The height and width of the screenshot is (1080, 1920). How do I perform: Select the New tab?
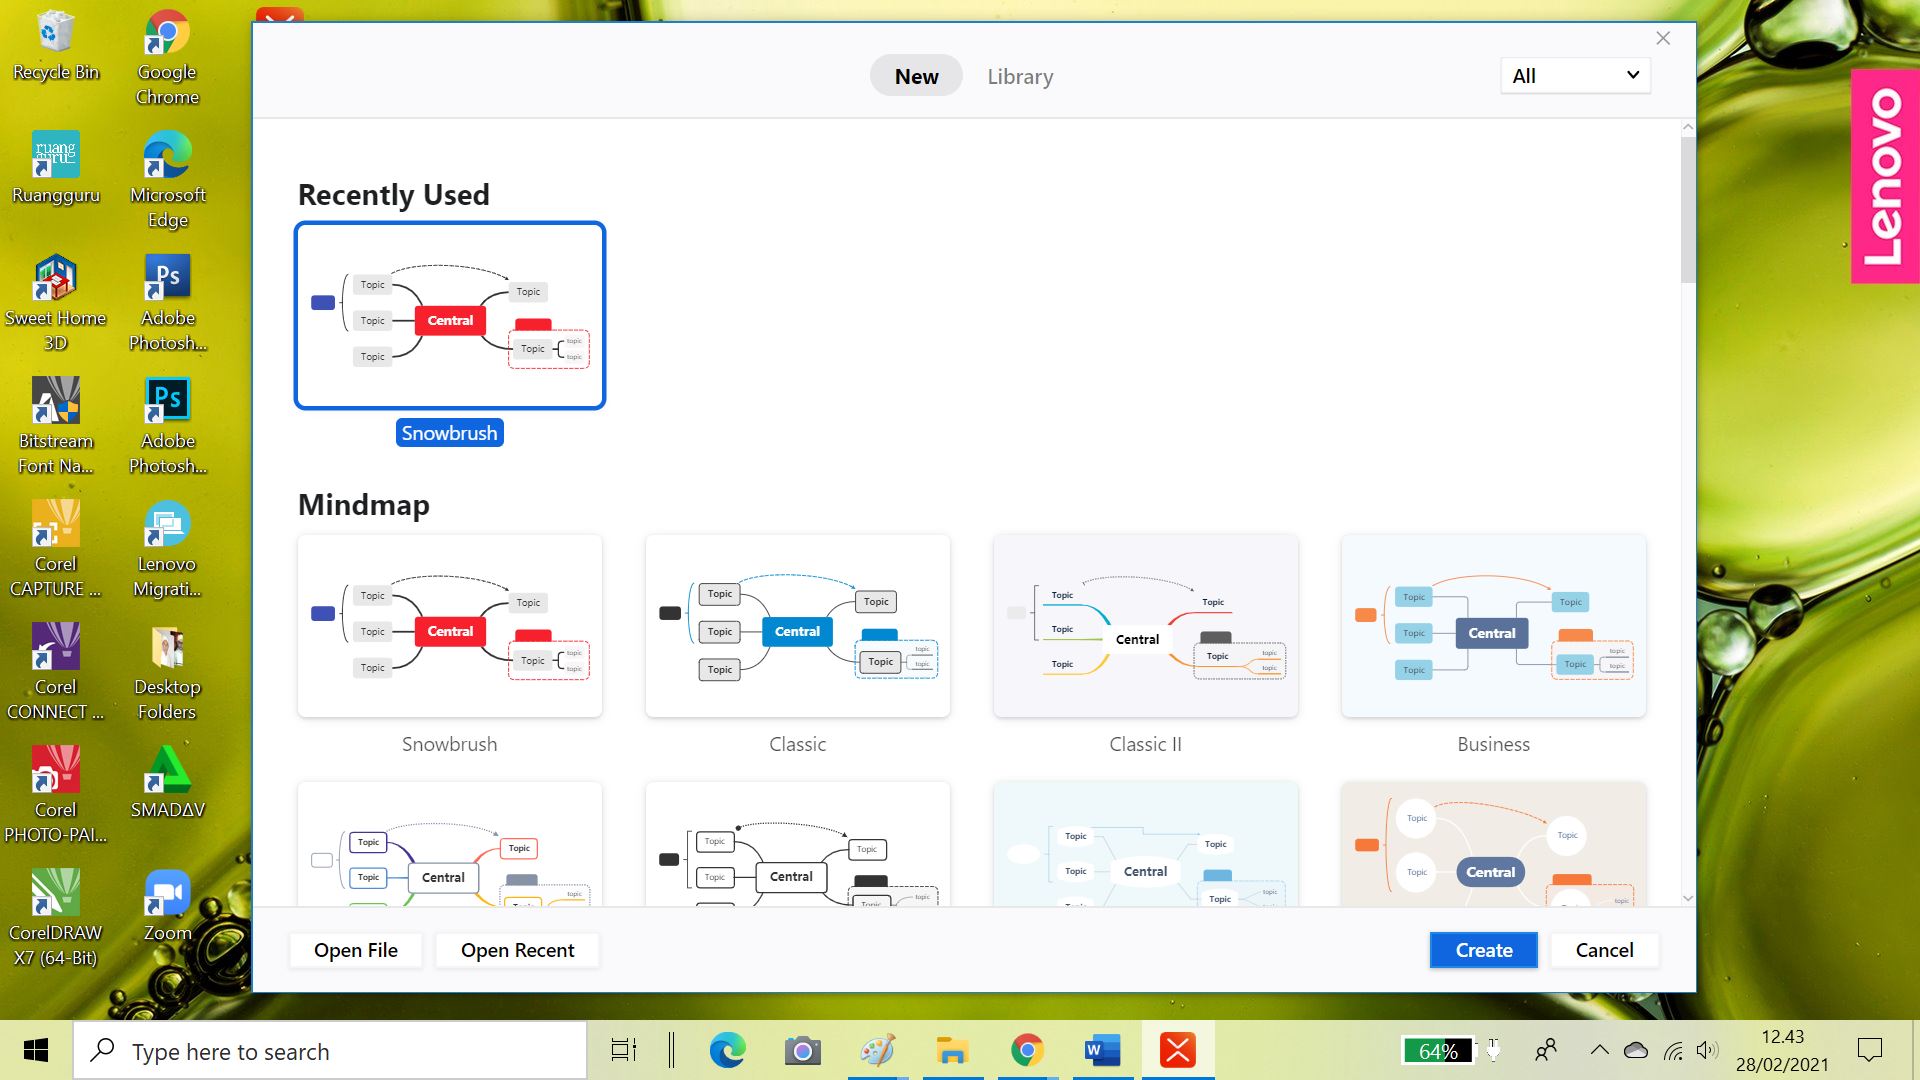point(915,75)
